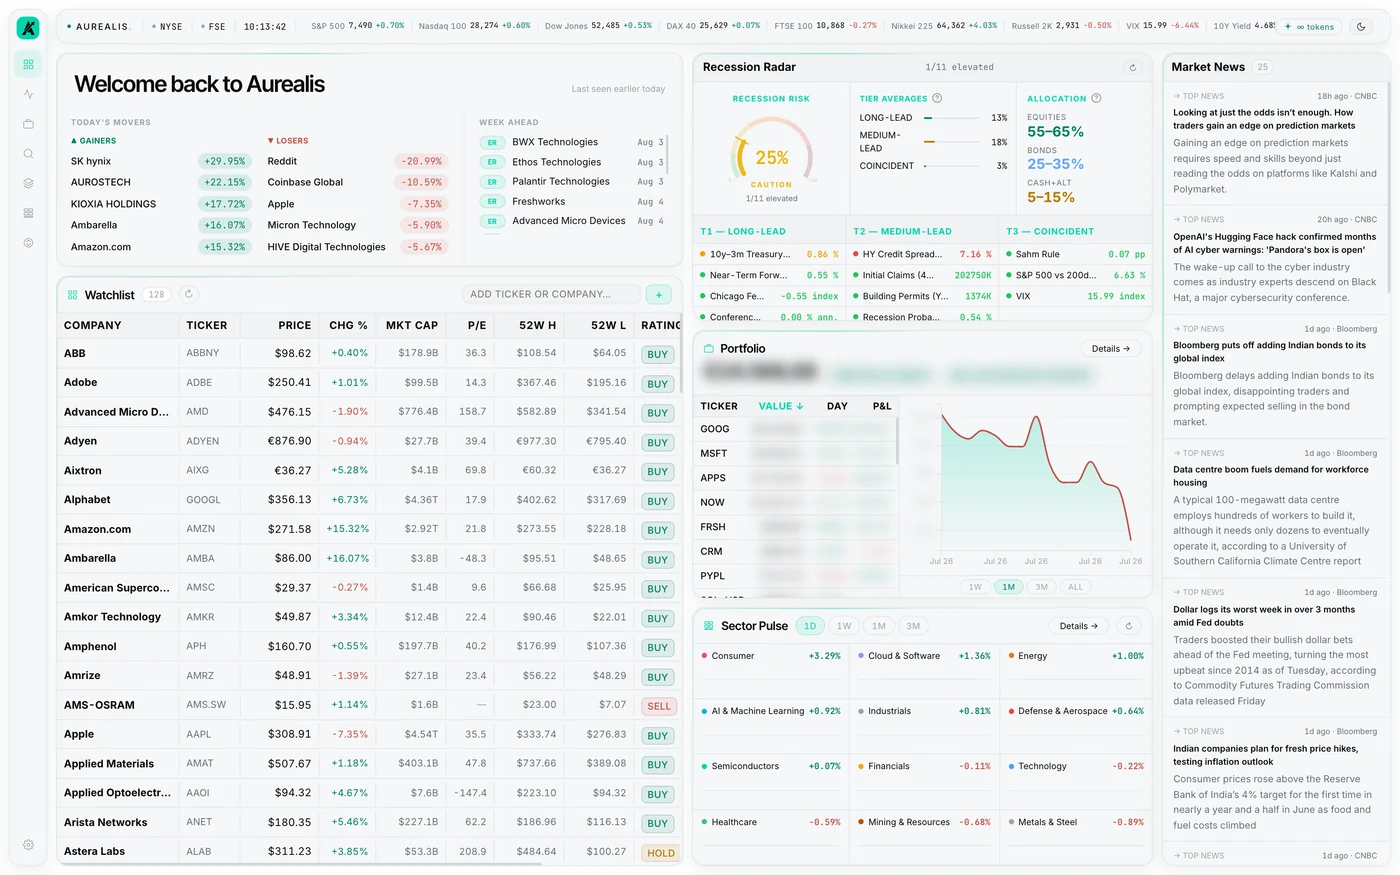The image size is (1400, 875).
Task: Sort the watchlist by the P/E column
Action: click(477, 325)
